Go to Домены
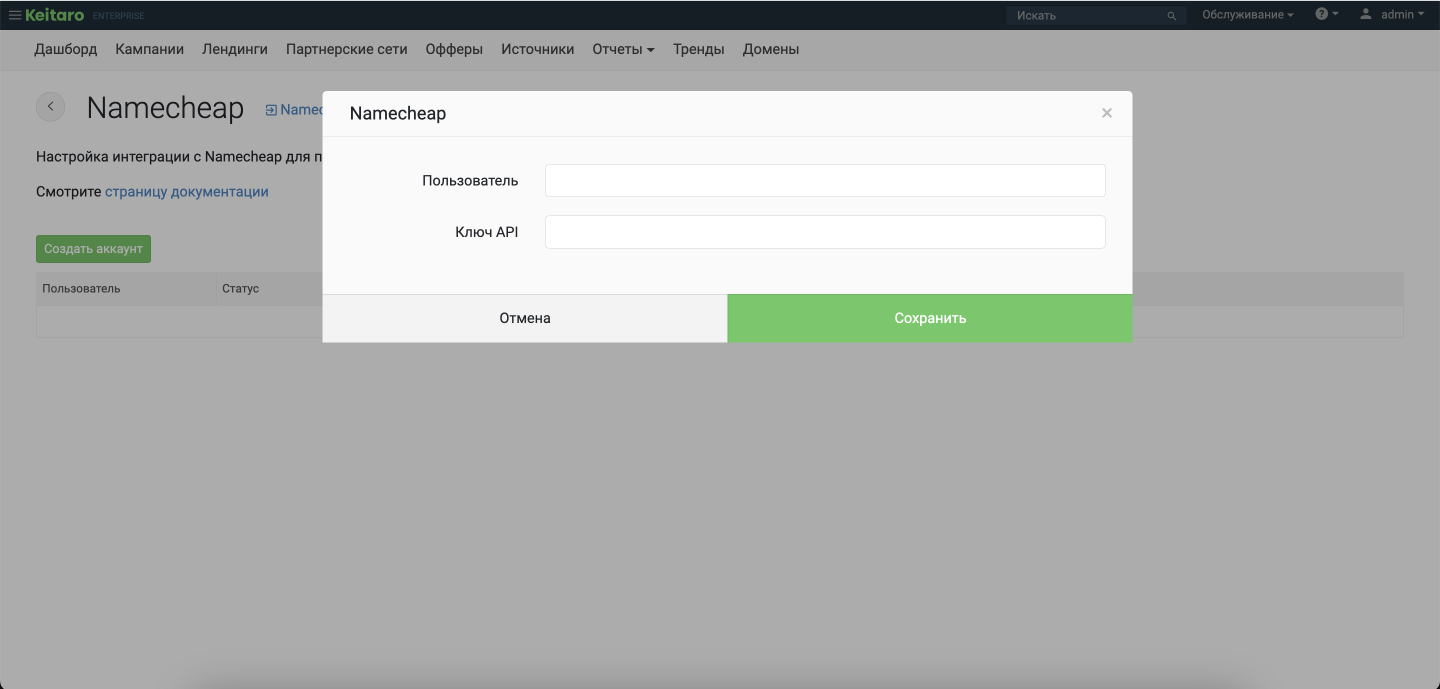This screenshot has width=1440, height=689. point(771,49)
